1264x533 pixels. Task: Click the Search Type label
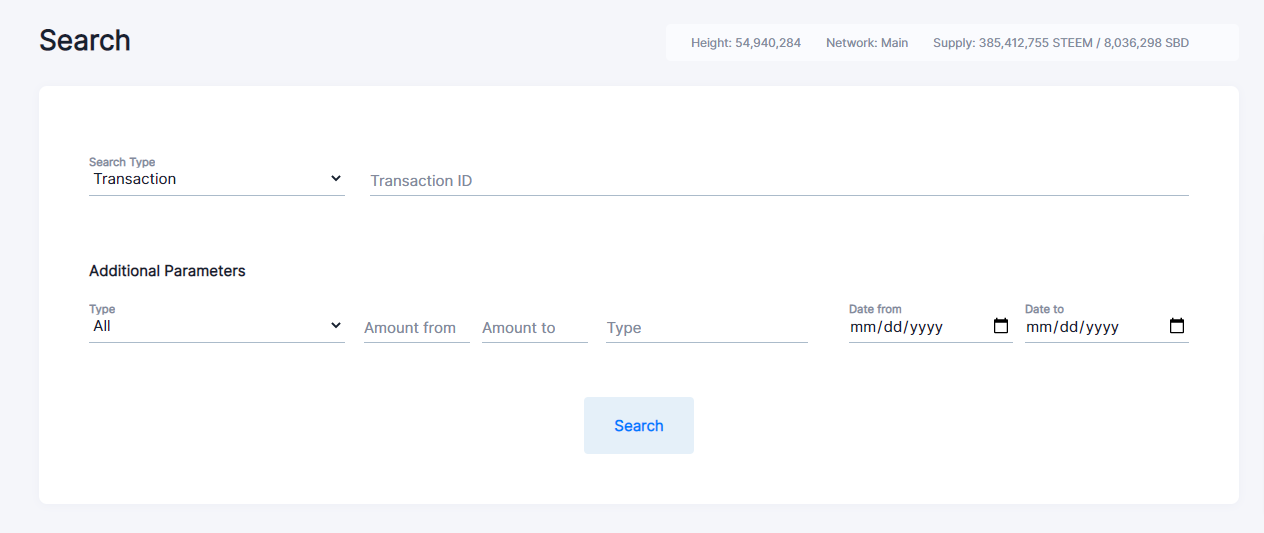coord(122,162)
